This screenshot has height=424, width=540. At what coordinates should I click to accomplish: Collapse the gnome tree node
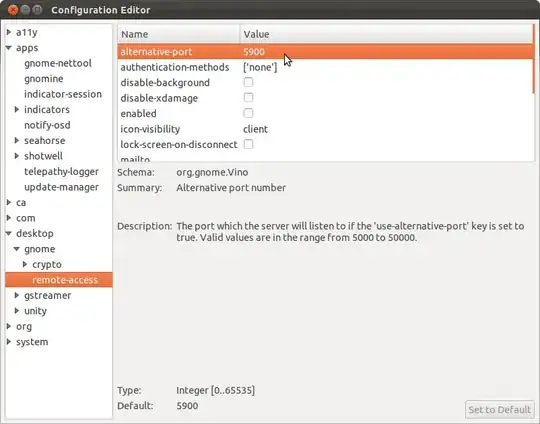pos(17,249)
